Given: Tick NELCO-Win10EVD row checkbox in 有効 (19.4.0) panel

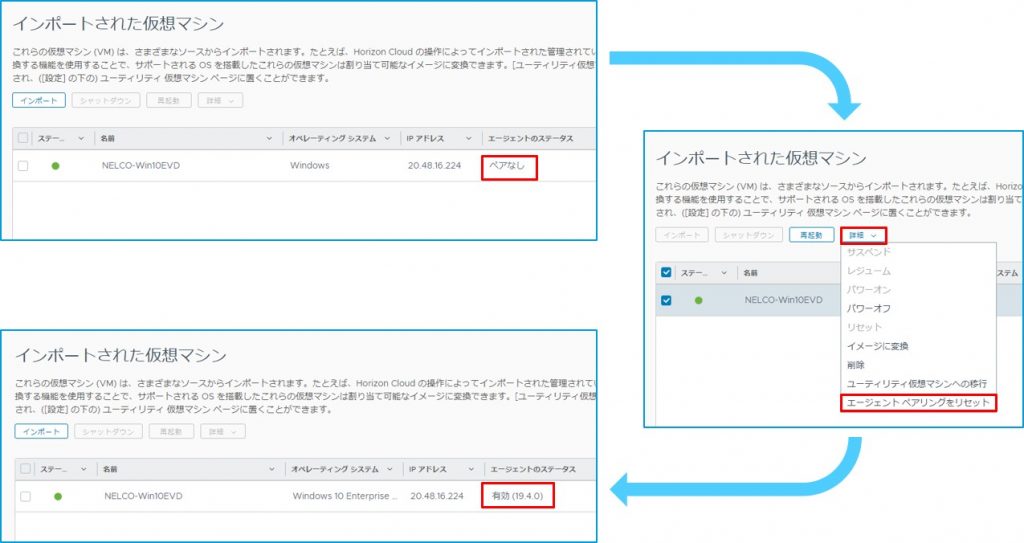Looking at the screenshot, I should click(25, 497).
